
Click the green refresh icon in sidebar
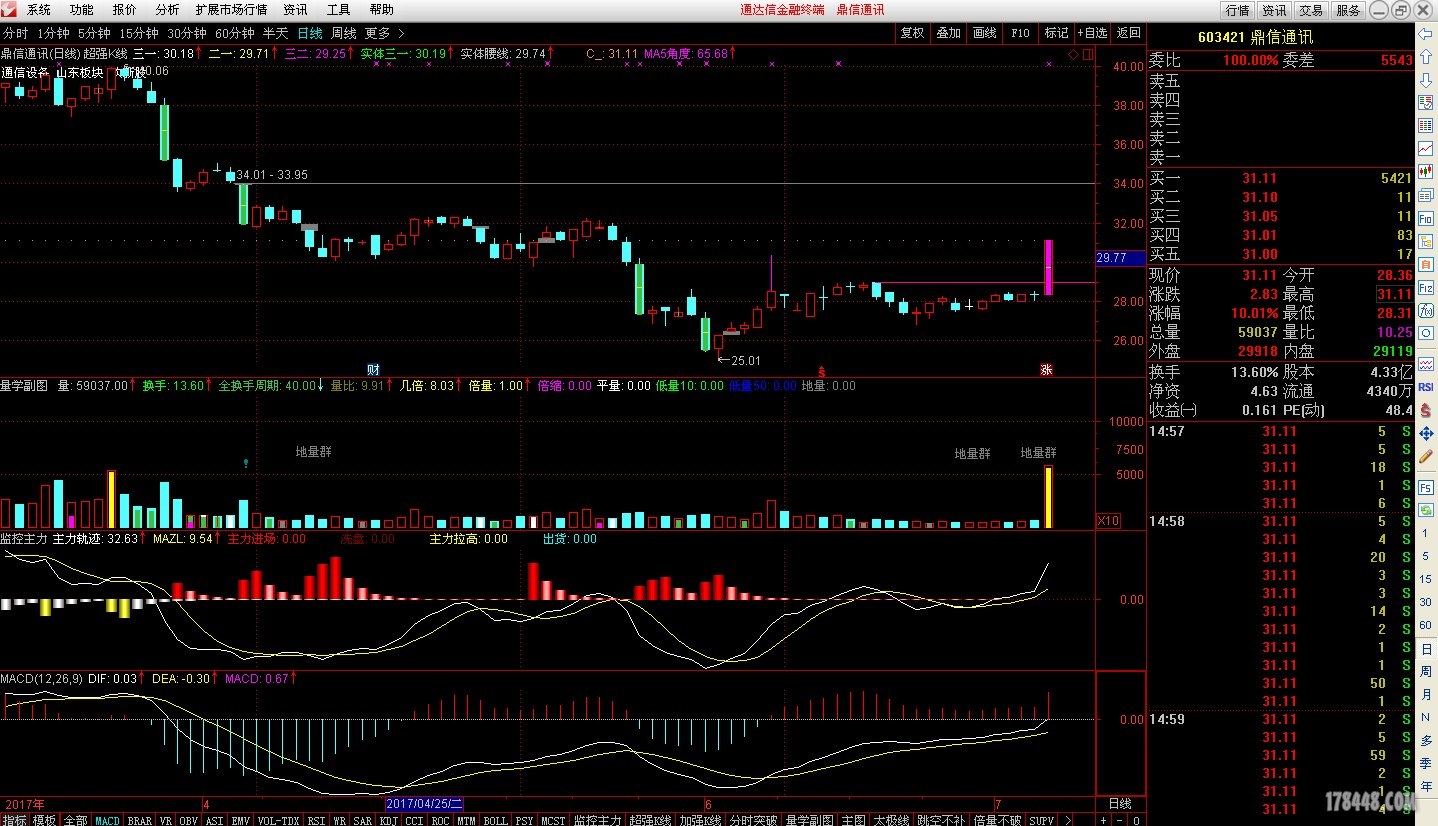[1426, 509]
